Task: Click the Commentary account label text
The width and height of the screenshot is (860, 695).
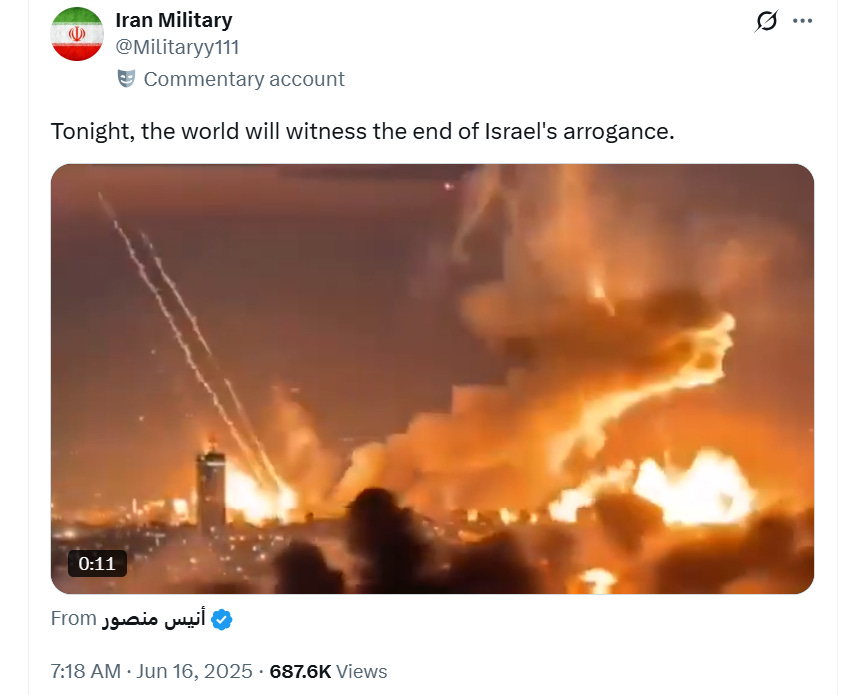Action: point(244,79)
